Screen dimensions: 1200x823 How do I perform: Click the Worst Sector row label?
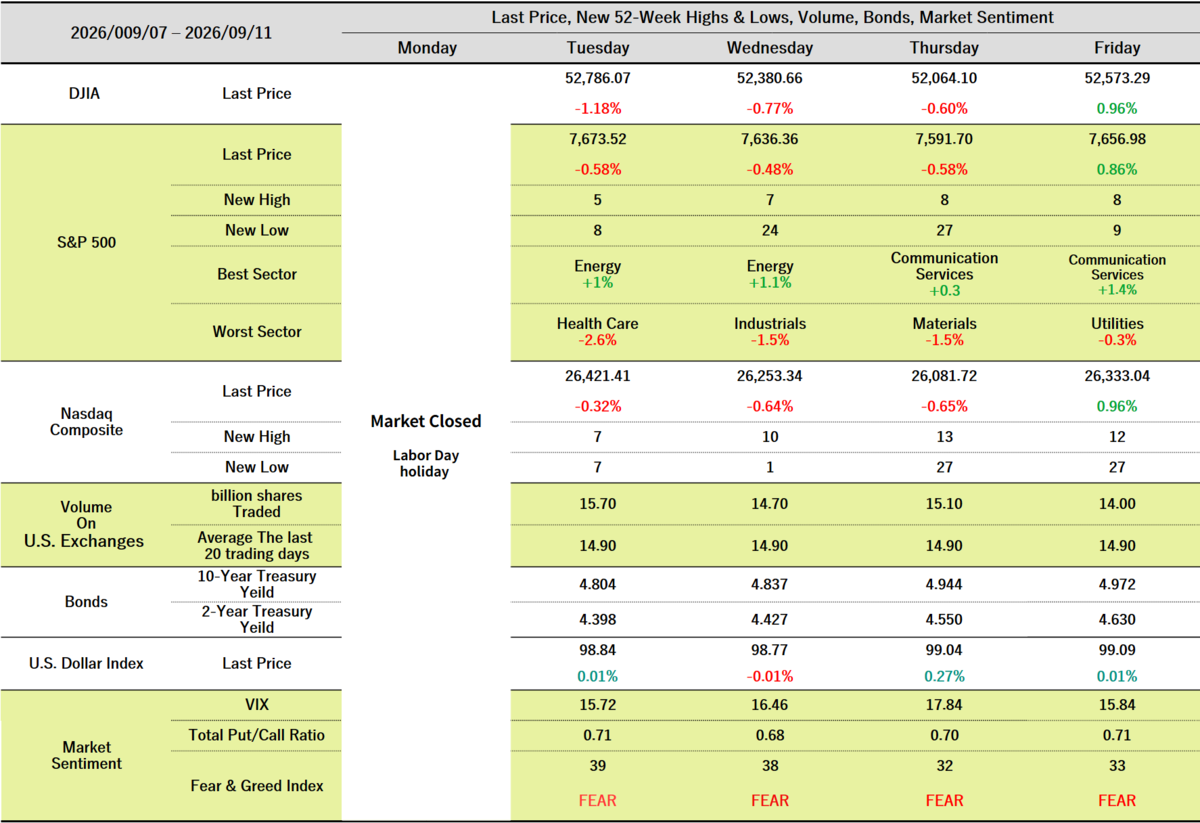(257, 331)
